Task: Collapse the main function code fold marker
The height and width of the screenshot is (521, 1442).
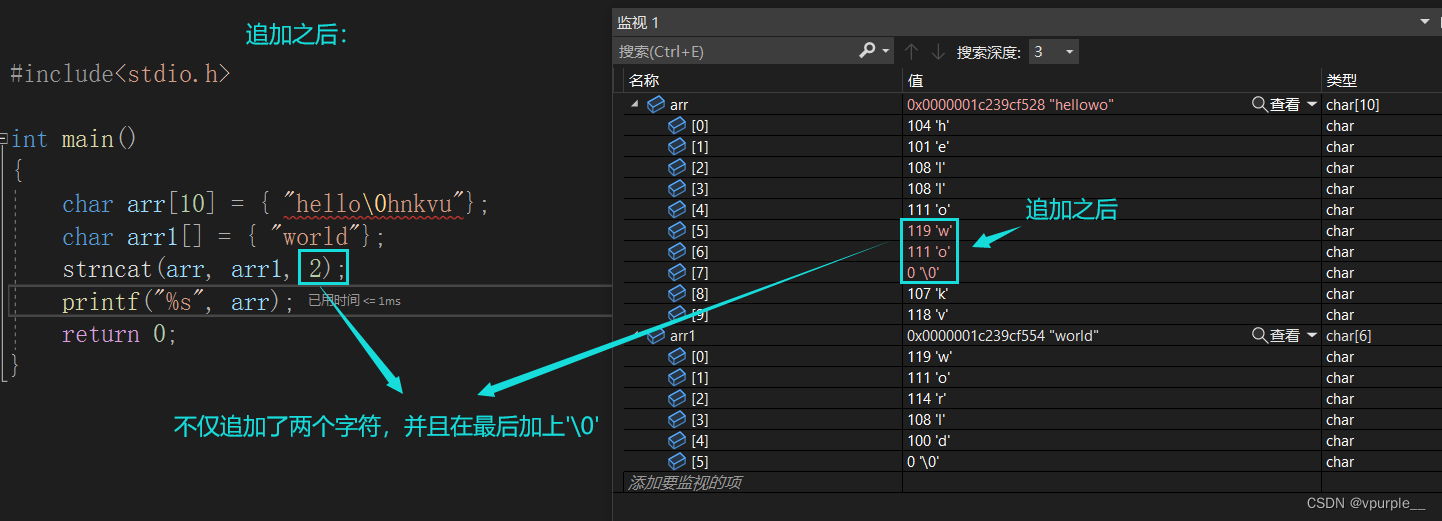Action: [4, 139]
